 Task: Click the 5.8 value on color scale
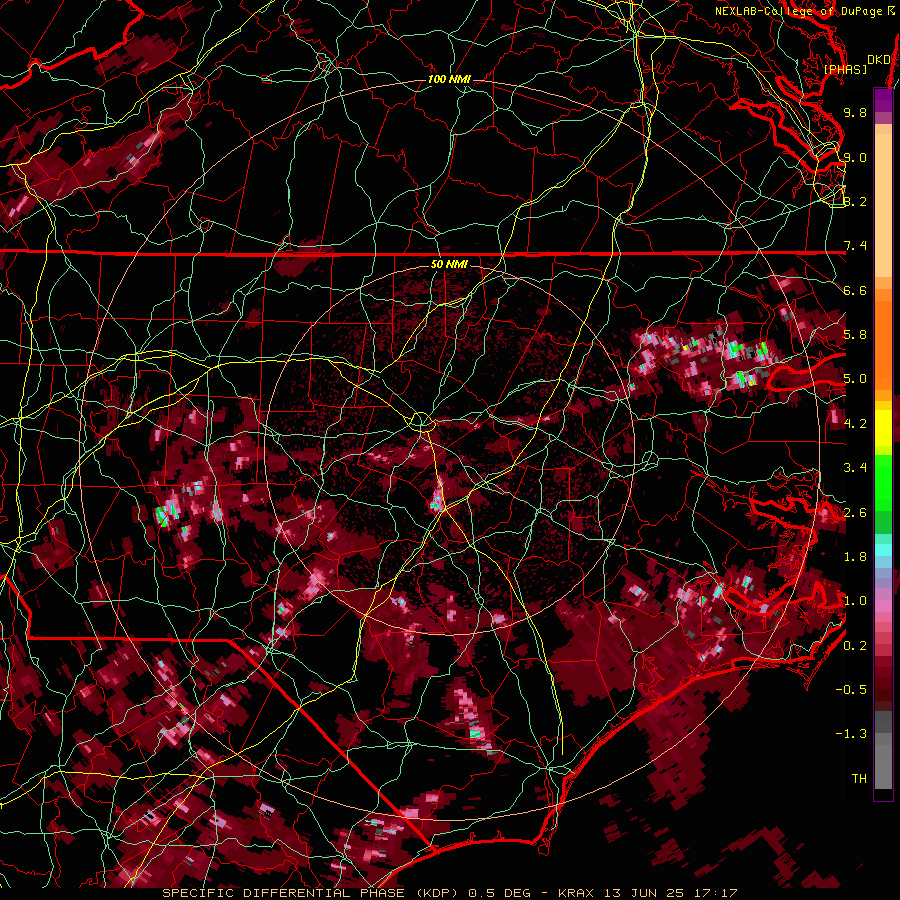click(855, 335)
